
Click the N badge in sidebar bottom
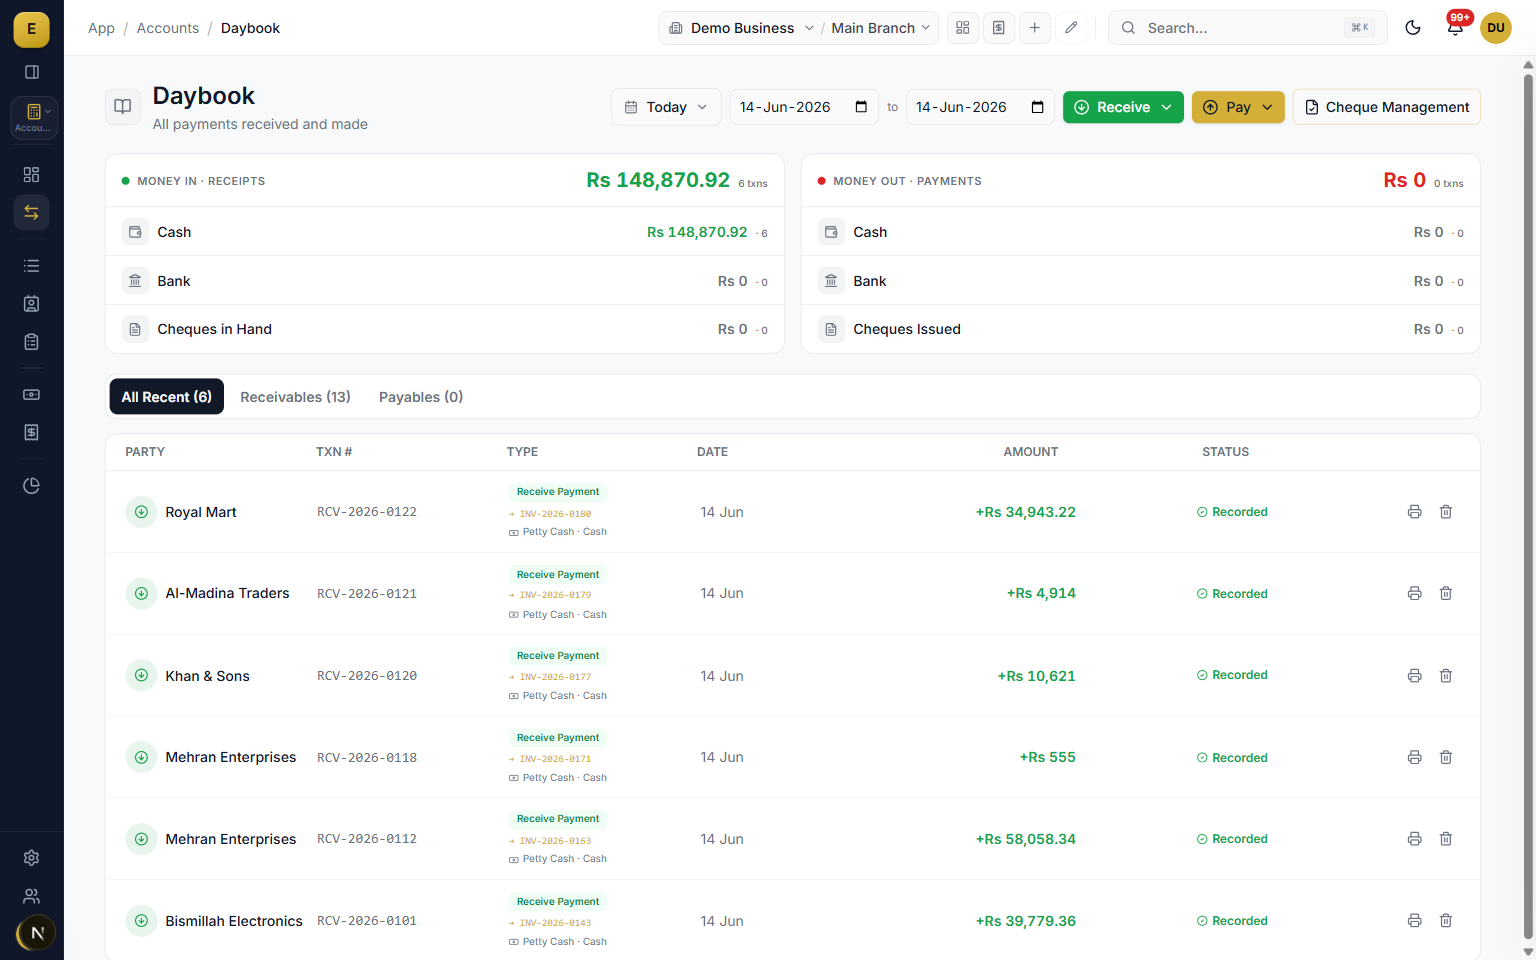37,933
